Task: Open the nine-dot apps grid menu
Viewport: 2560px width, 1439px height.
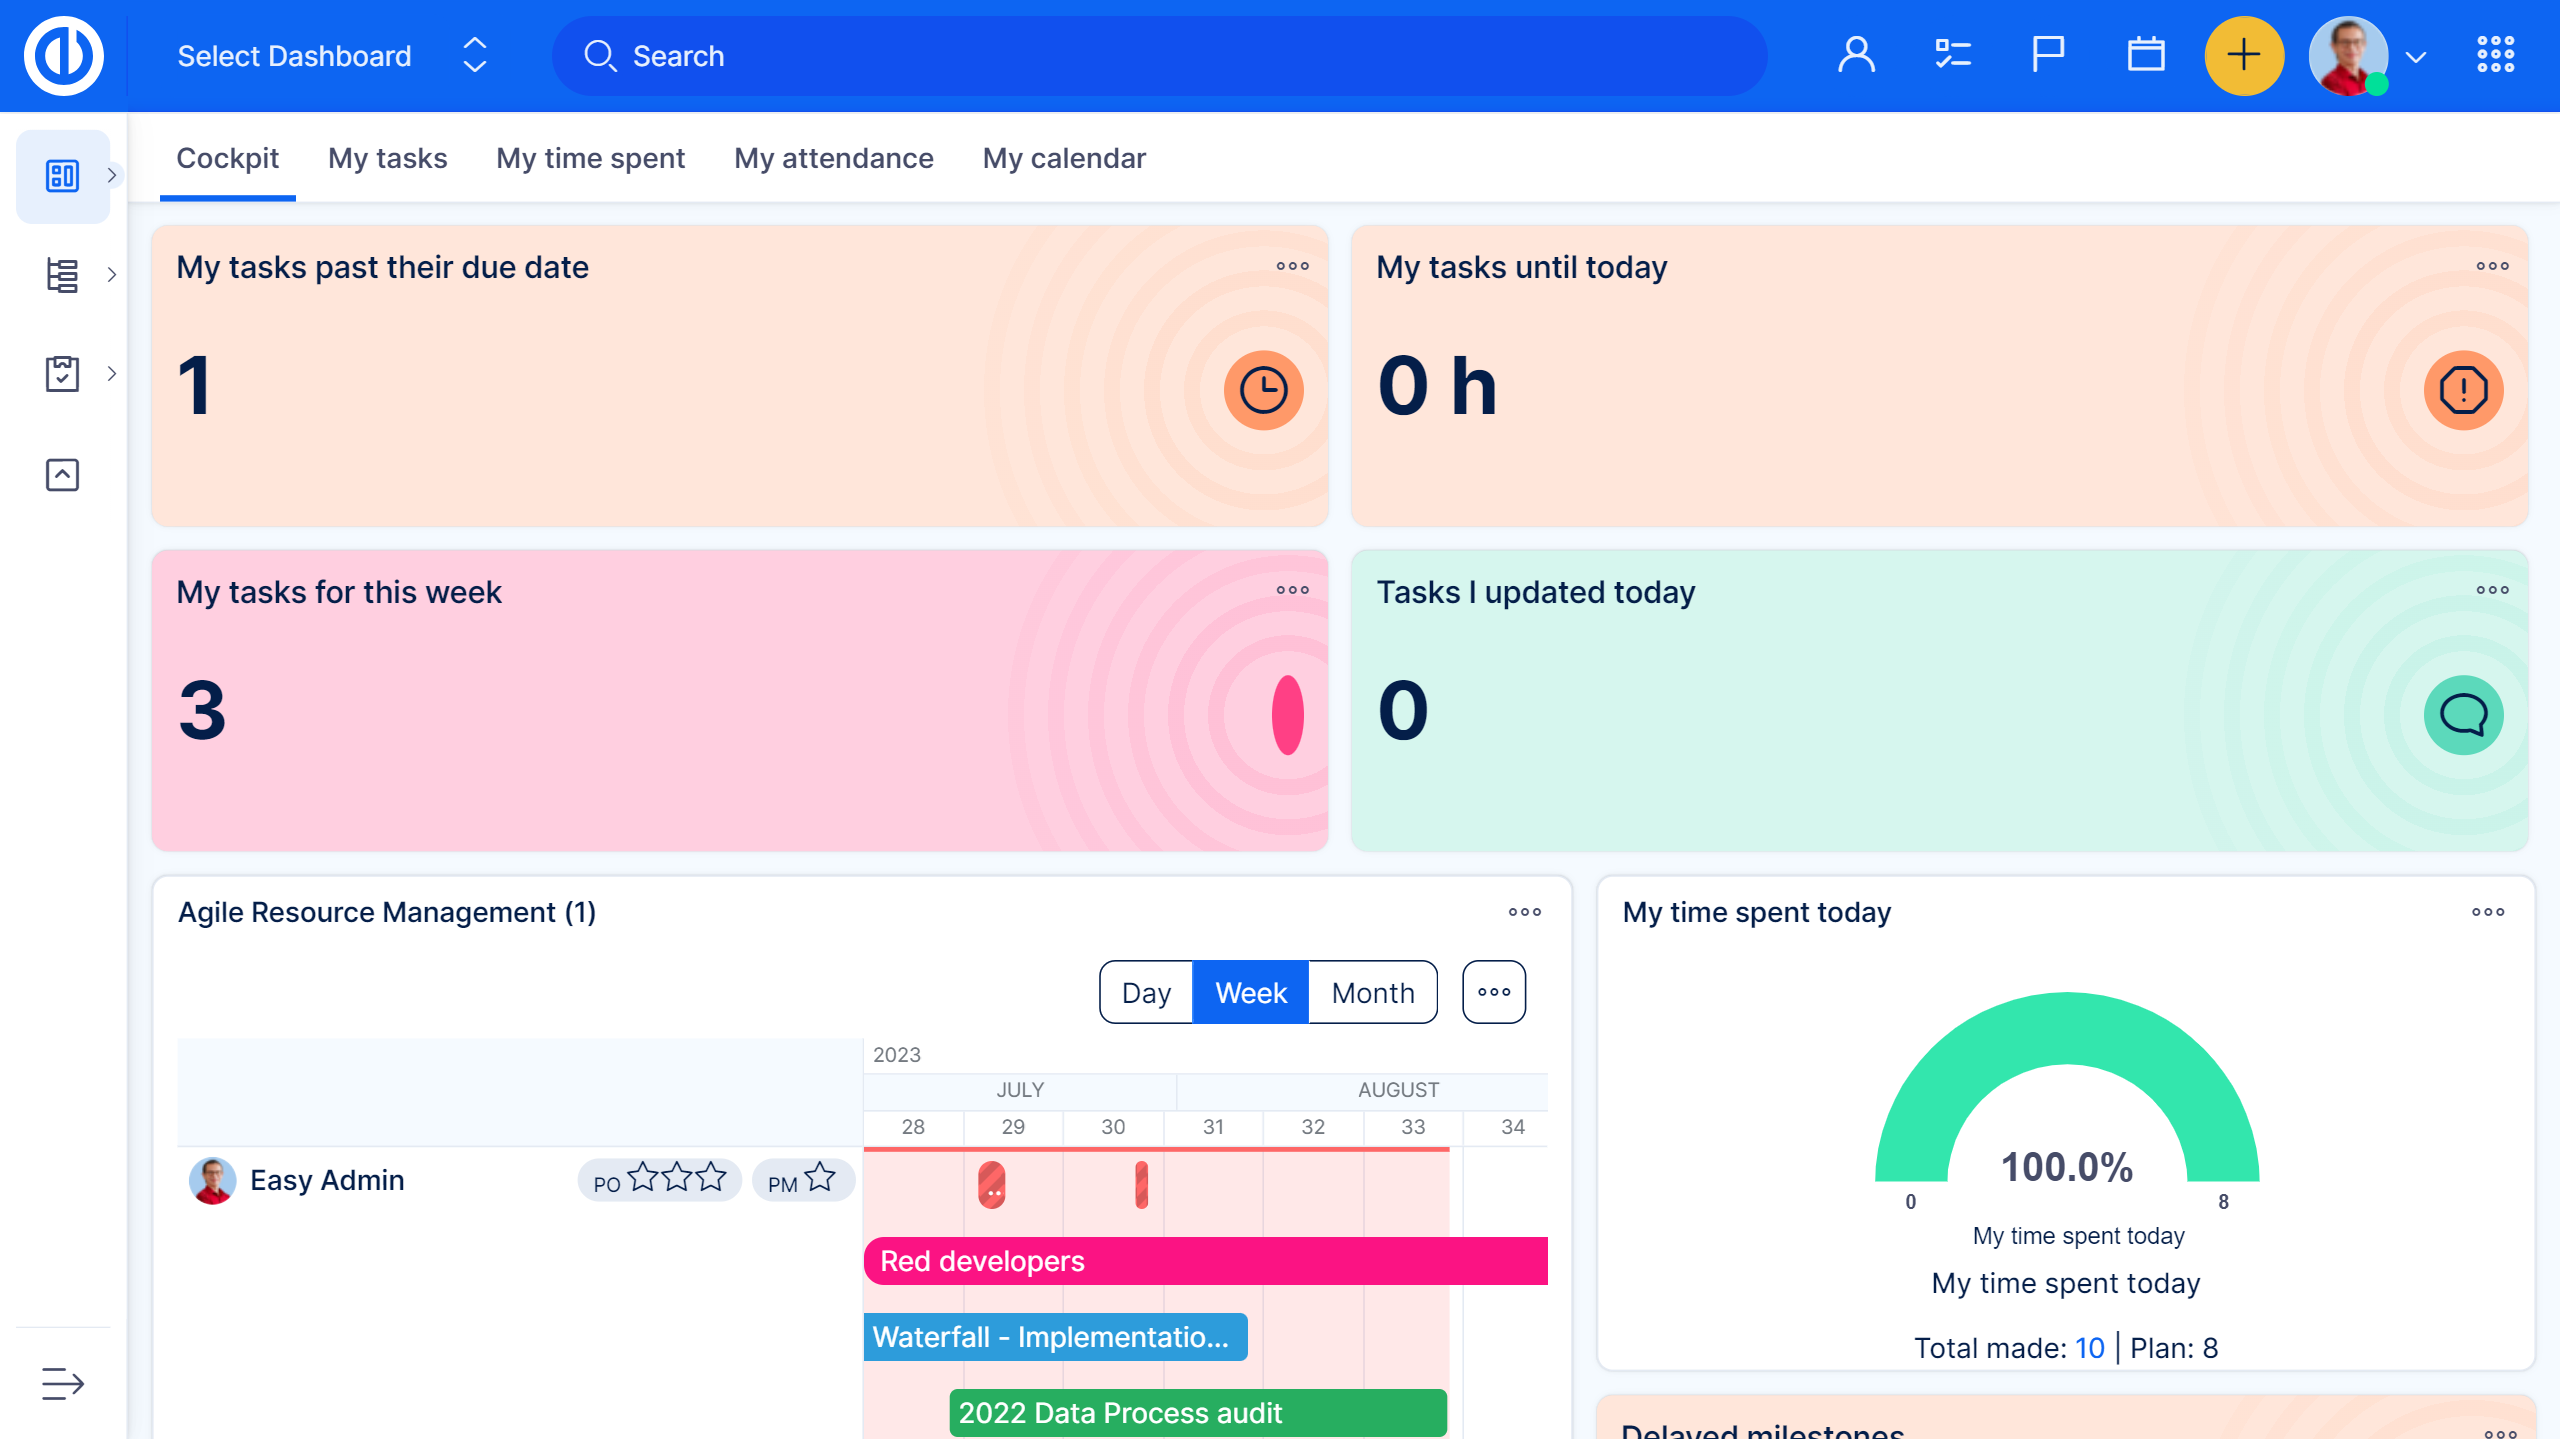Action: pyautogui.click(x=2495, y=55)
